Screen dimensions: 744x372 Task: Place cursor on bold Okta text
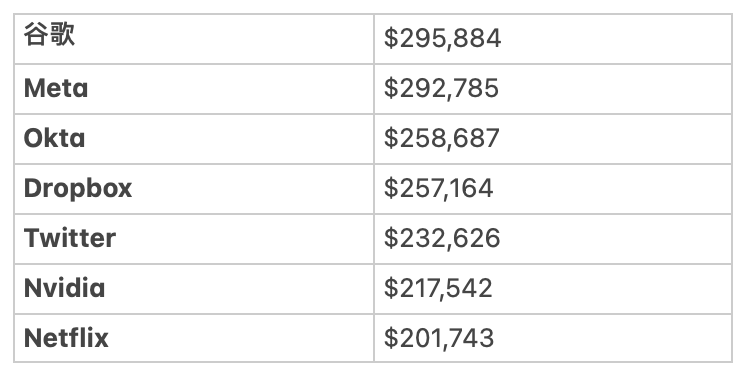pyautogui.click(x=55, y=139)
